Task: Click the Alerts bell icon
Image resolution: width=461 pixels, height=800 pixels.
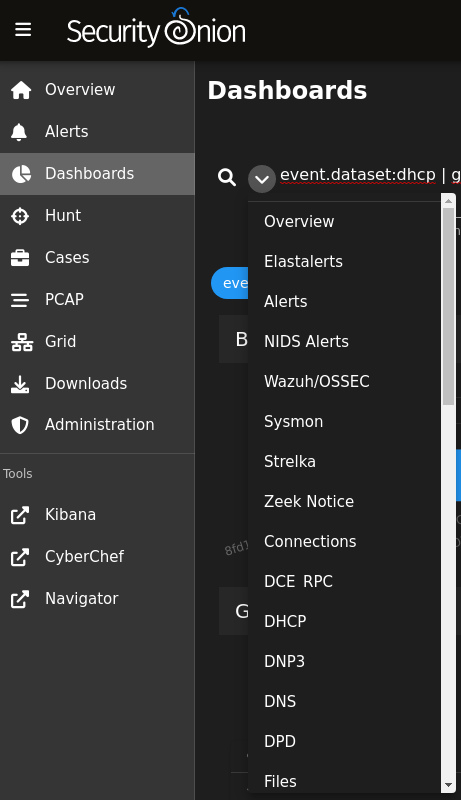Action: click(19, 132)
